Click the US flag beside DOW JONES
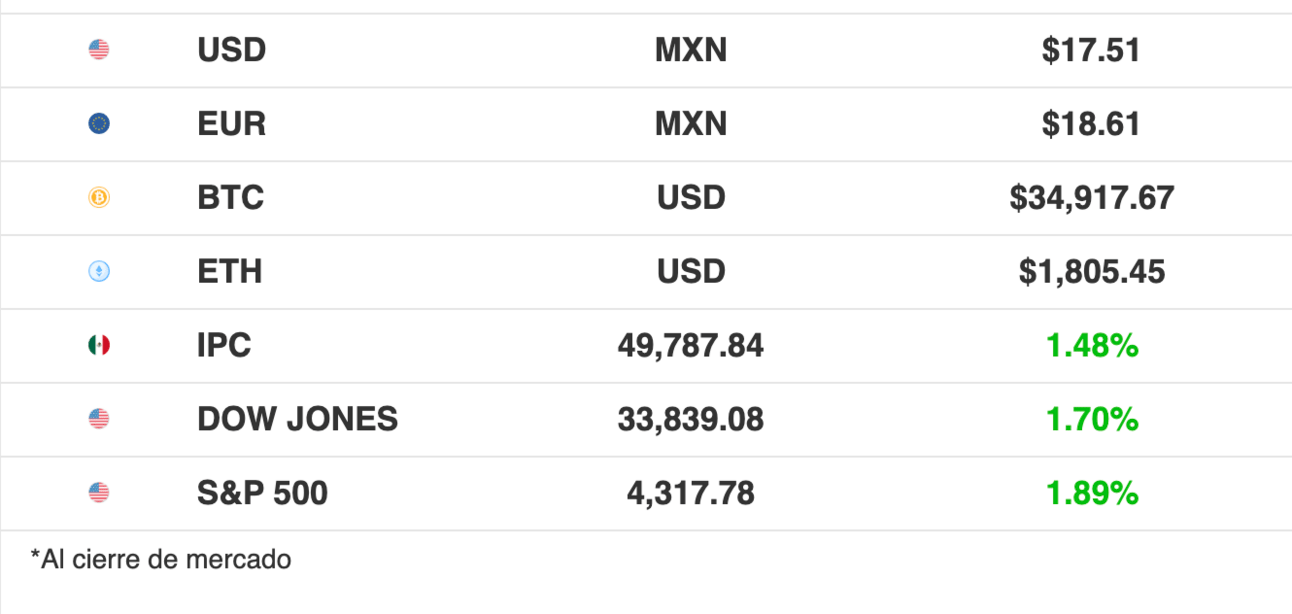 99,419
